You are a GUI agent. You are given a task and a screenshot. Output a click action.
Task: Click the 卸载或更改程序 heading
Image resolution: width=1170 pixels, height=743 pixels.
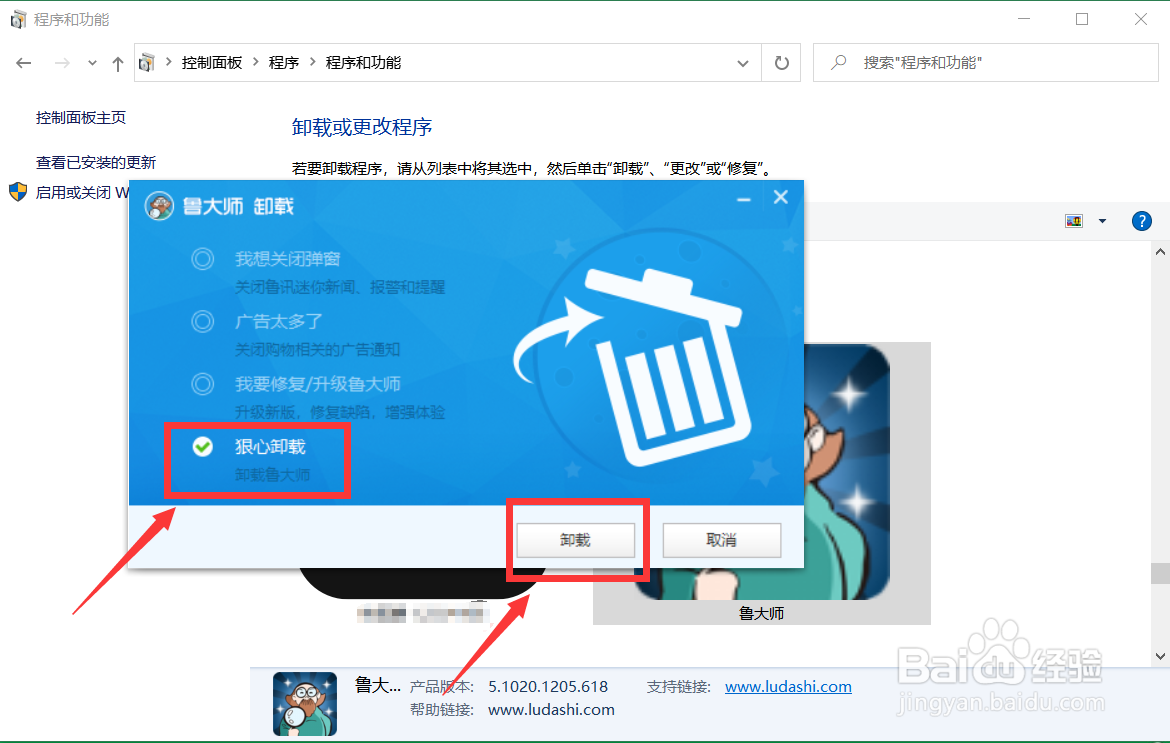(x=362, y=127)
